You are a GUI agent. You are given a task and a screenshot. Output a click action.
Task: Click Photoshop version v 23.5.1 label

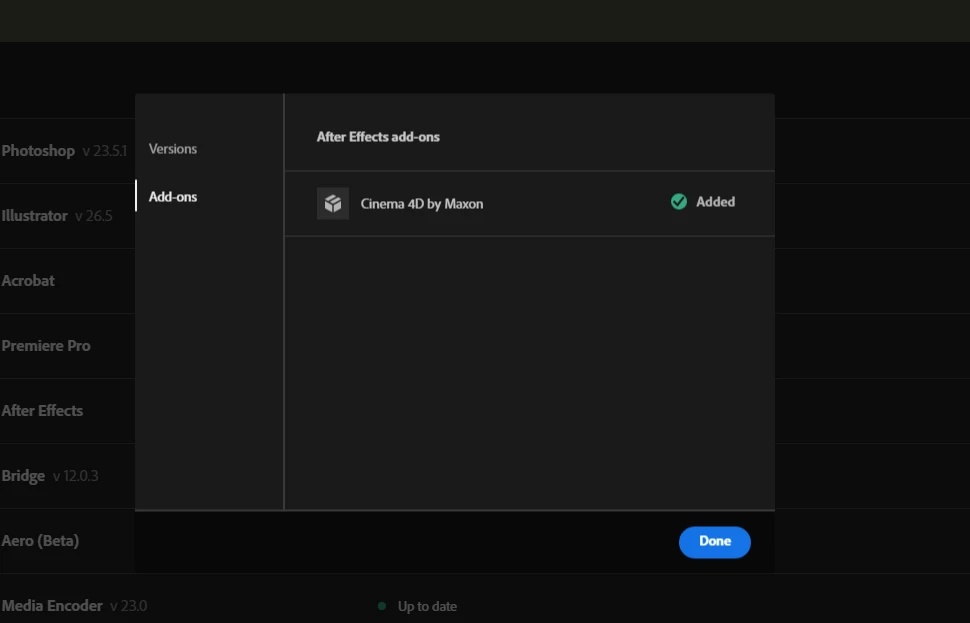pos(105,151)
